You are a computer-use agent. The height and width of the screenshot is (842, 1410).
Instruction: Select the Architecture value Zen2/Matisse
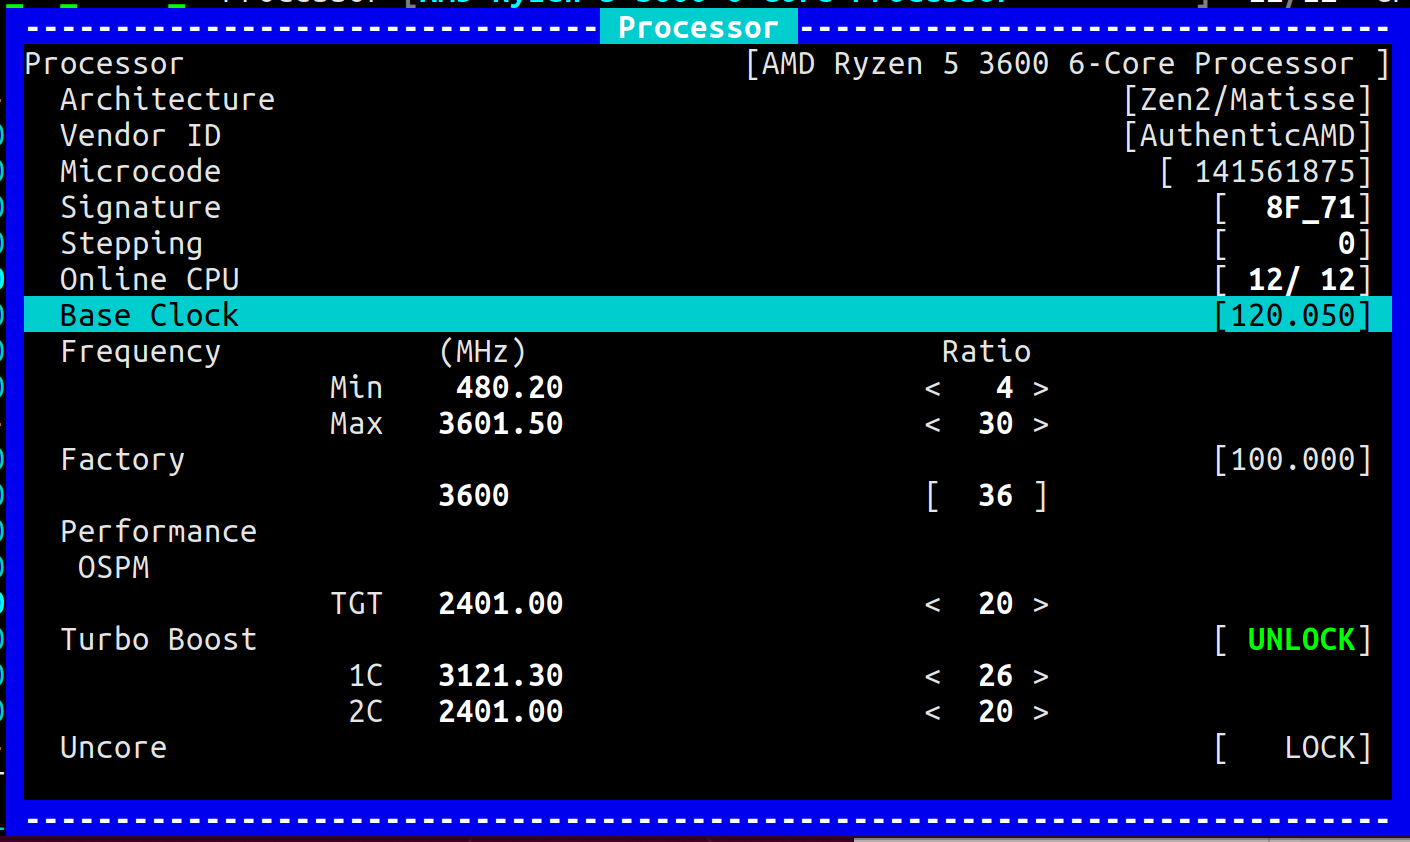1248,99
